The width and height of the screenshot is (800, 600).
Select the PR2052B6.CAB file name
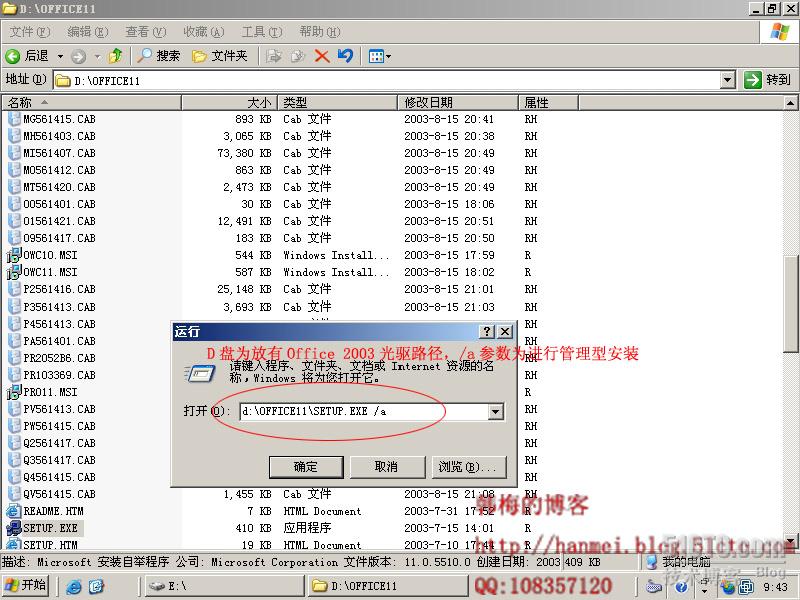click(x=59, y=358)
